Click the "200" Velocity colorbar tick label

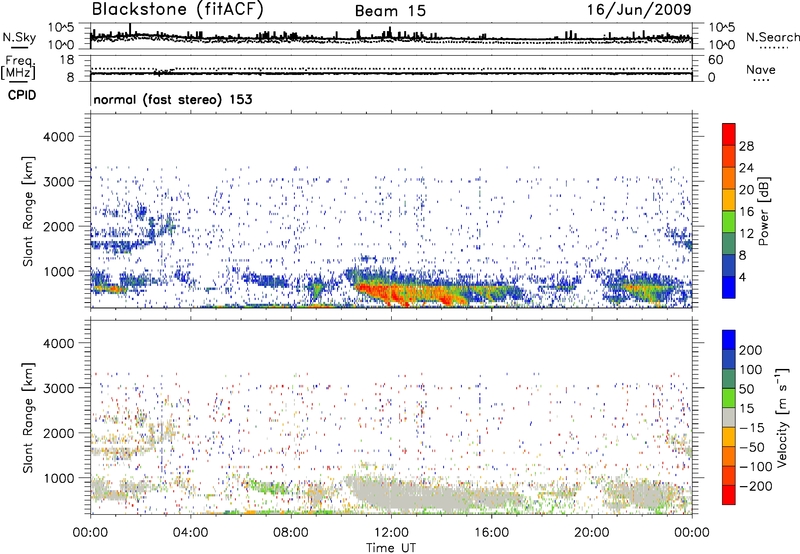click(x=751, y=350)
